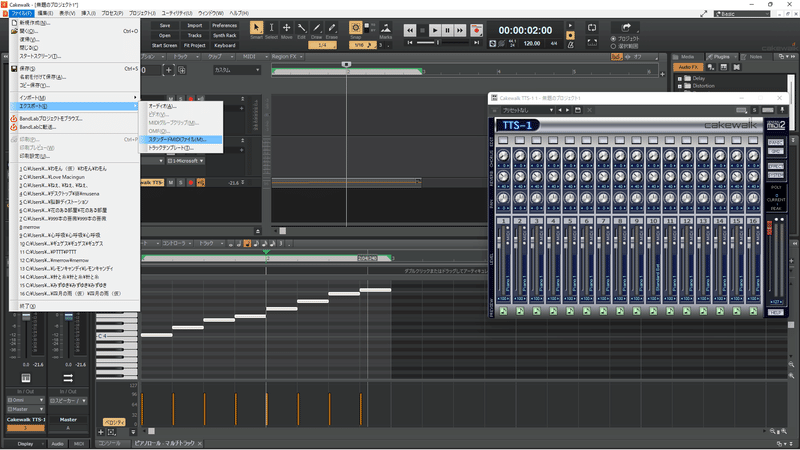This screenshot has height=450, width=800.
Task: Click the Save button
Action: coord(165,26)
